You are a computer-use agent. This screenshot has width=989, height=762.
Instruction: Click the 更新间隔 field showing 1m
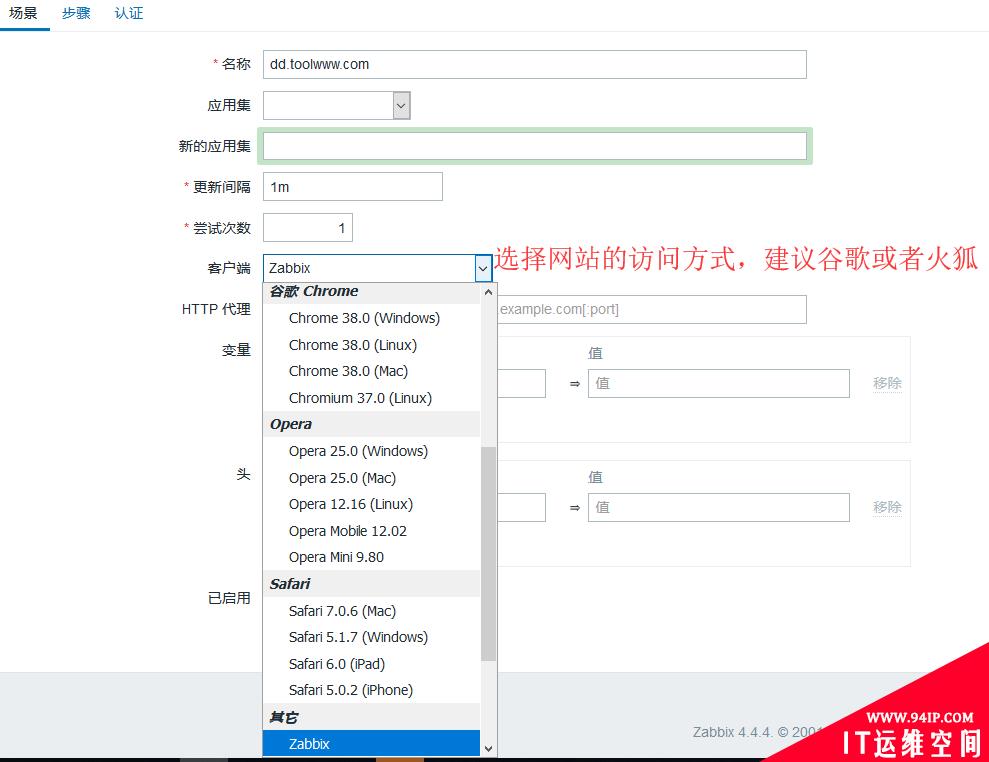pyautogui.click(x=353, y=187)
